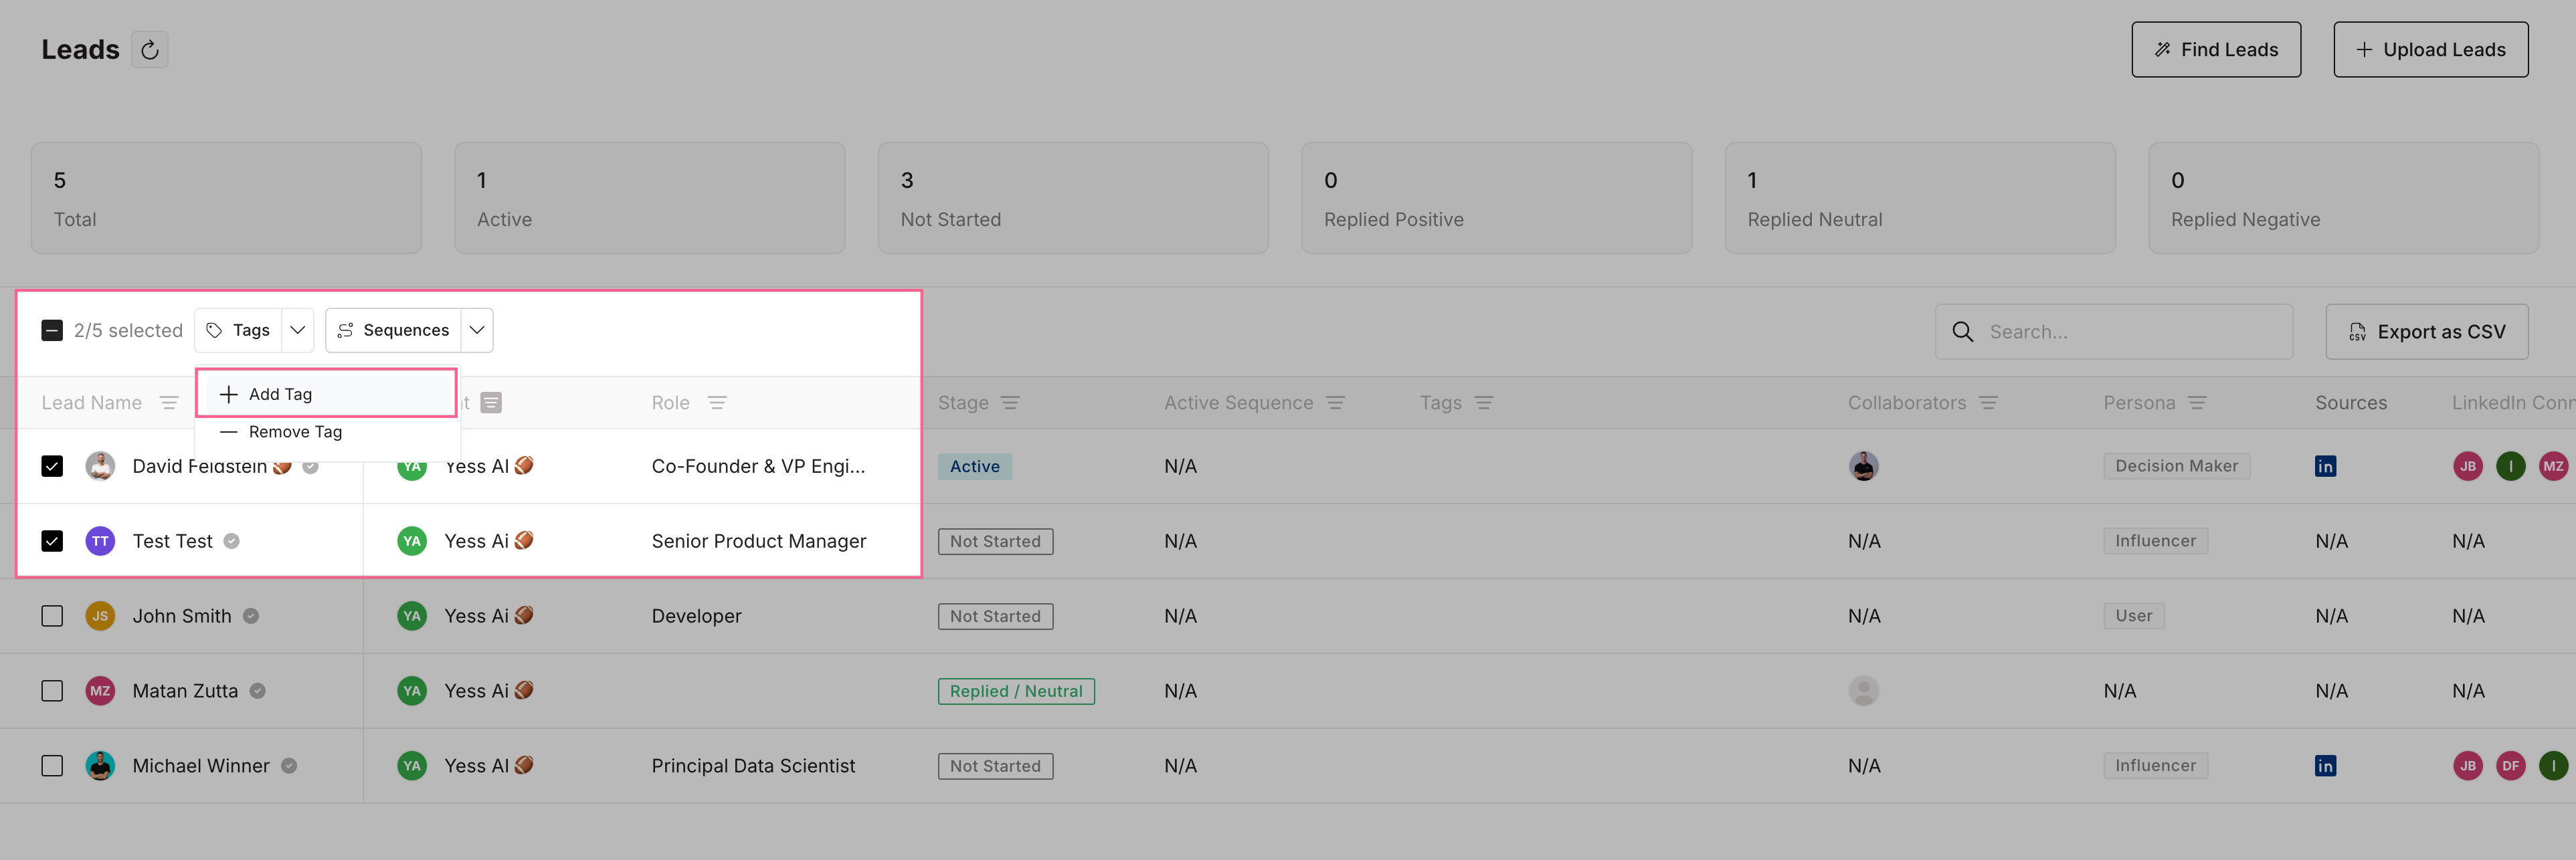Select the John Smith lead checkbox
Viewport: 2576px width, 860px height.
(x=52, y=616)
